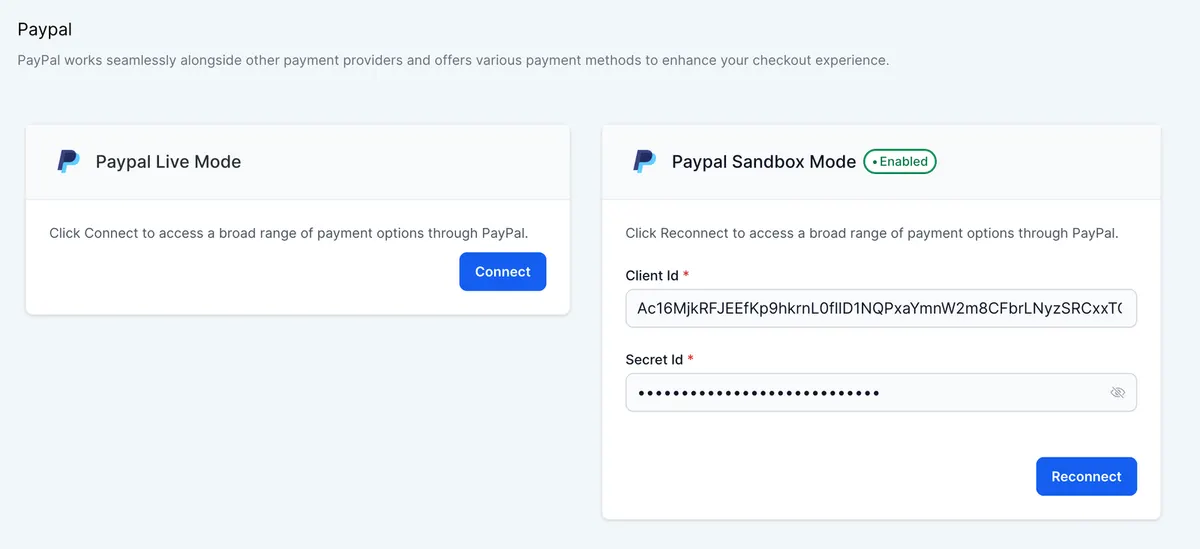Focus the Client Id input field
This screenshot has height=549, width=1200.
[x=881, y=309]
